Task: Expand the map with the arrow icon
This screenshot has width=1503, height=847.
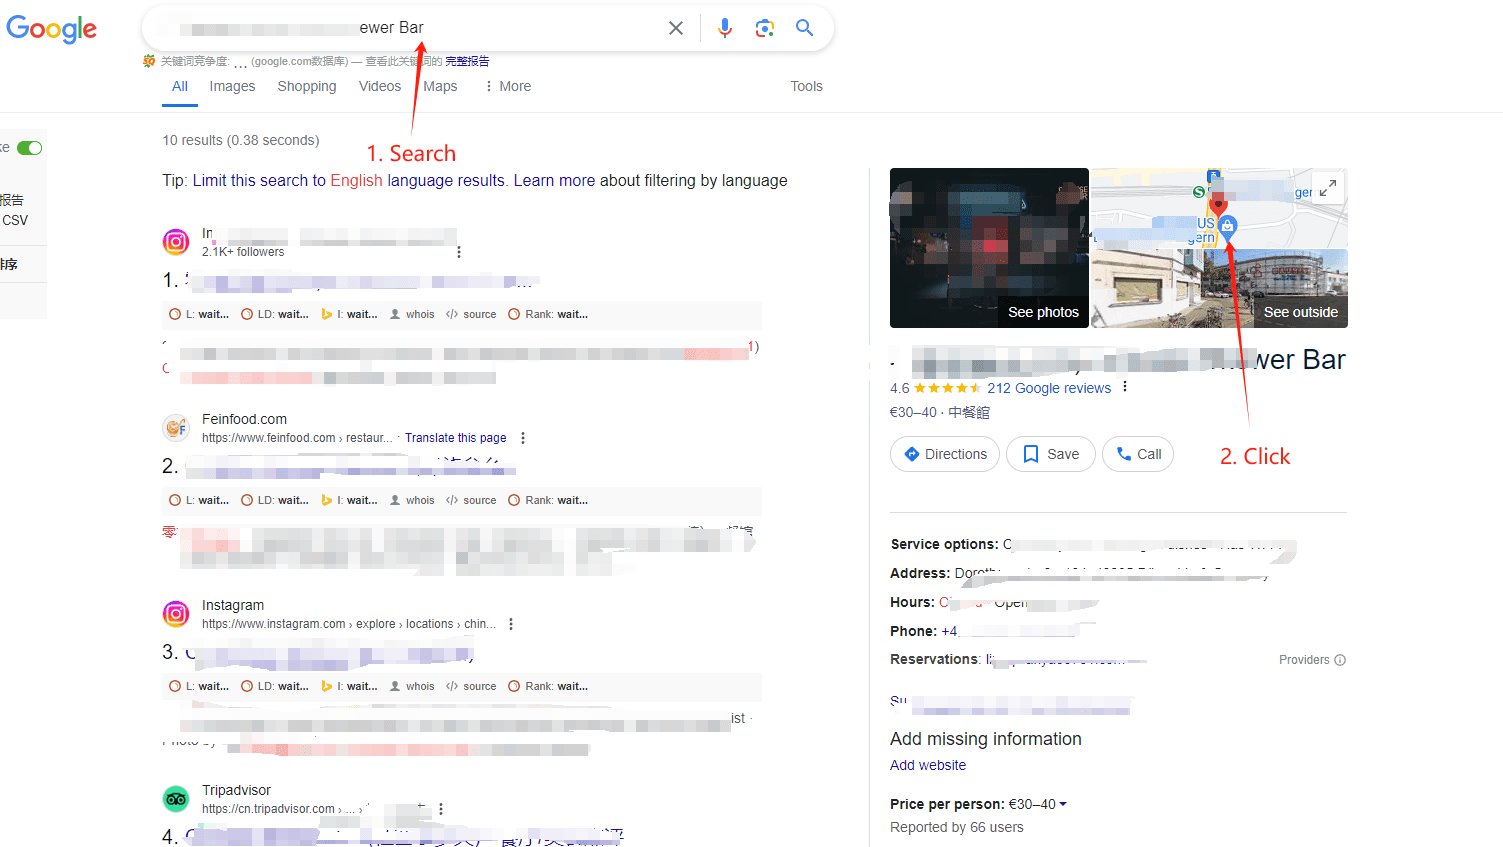Action: tap(1328, 188)
